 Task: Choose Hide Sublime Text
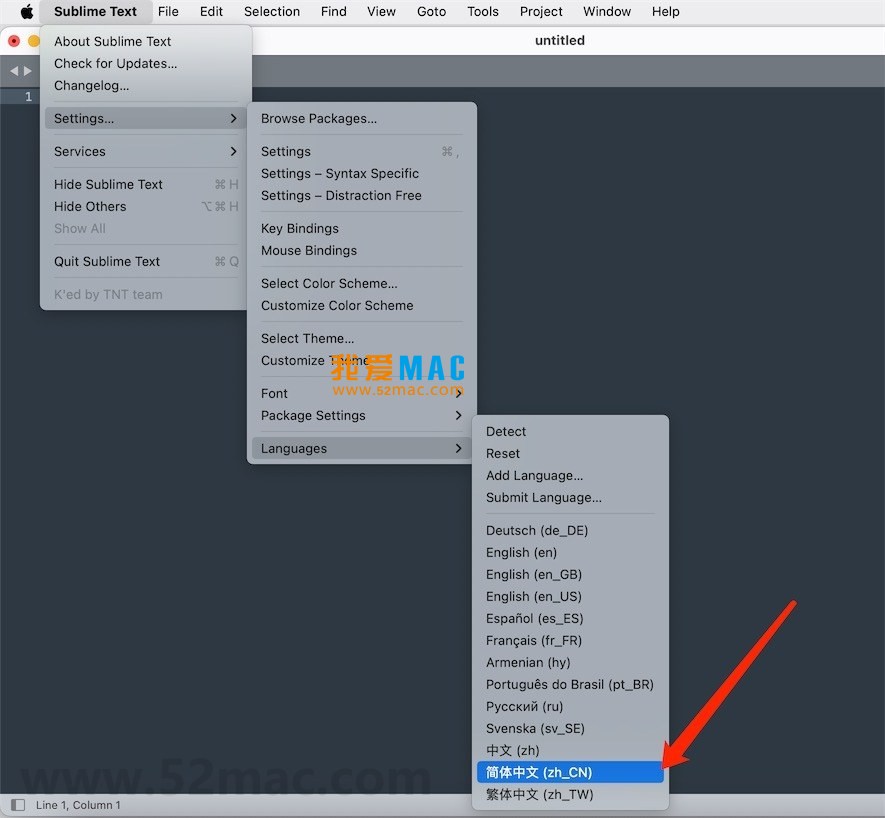146,184
